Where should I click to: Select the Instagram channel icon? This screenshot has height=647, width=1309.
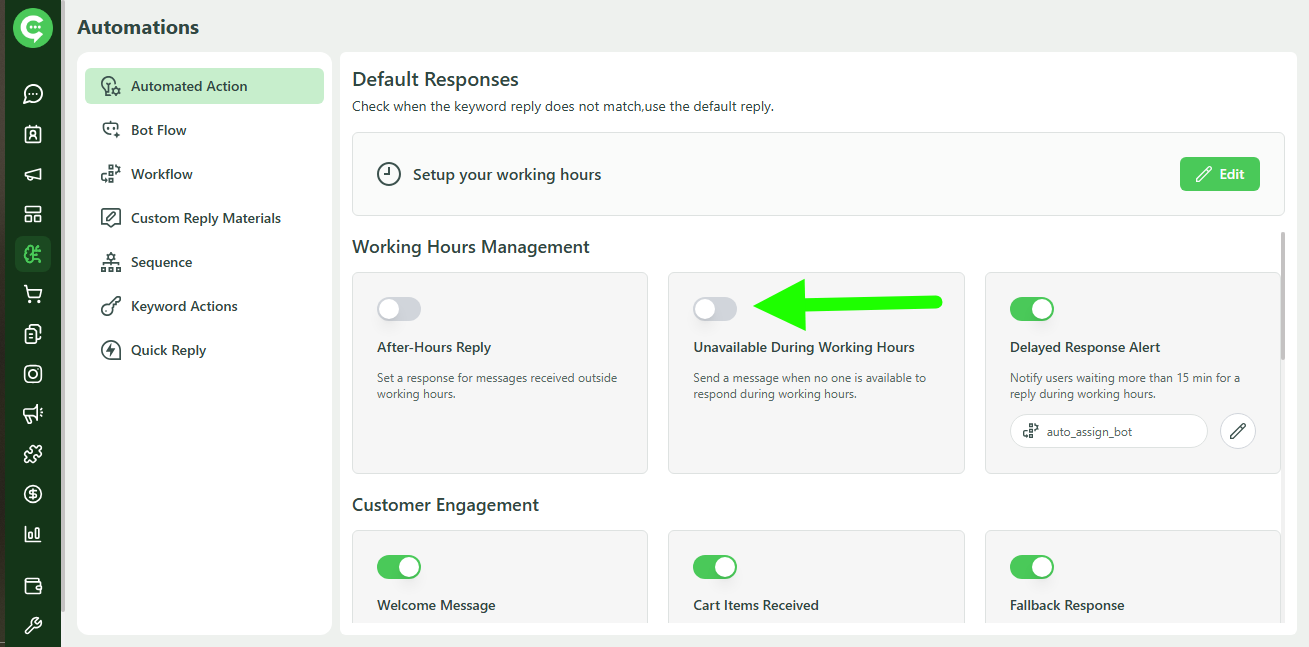click(32, 373)
